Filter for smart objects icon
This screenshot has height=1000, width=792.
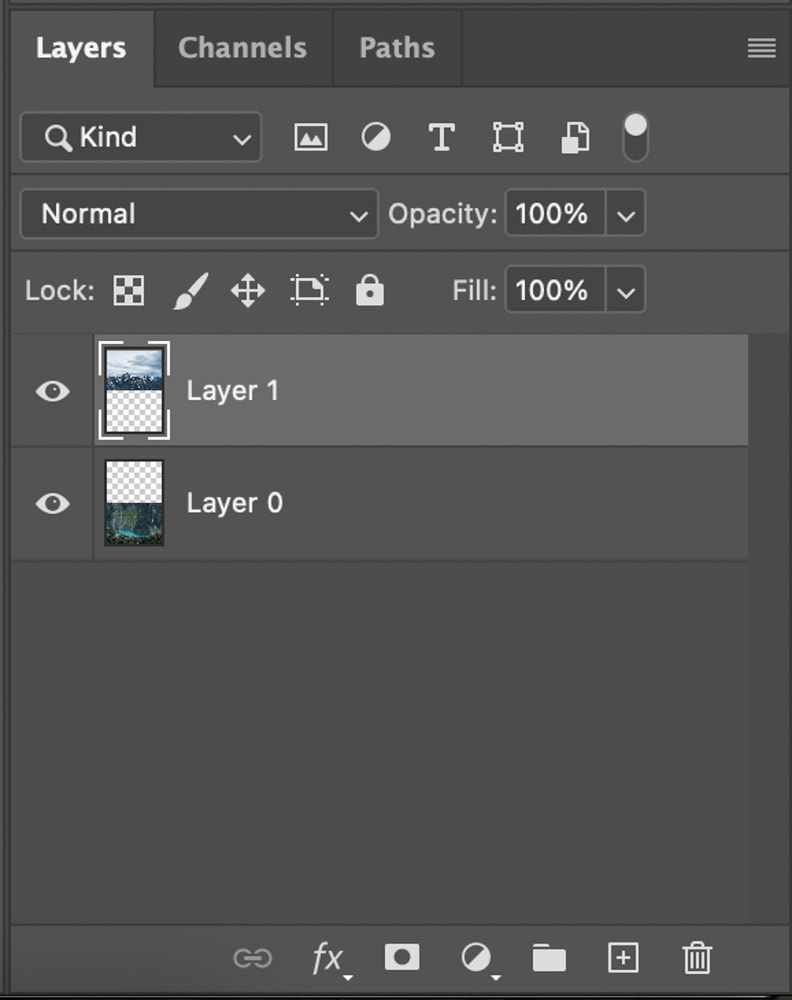(575, 138)
